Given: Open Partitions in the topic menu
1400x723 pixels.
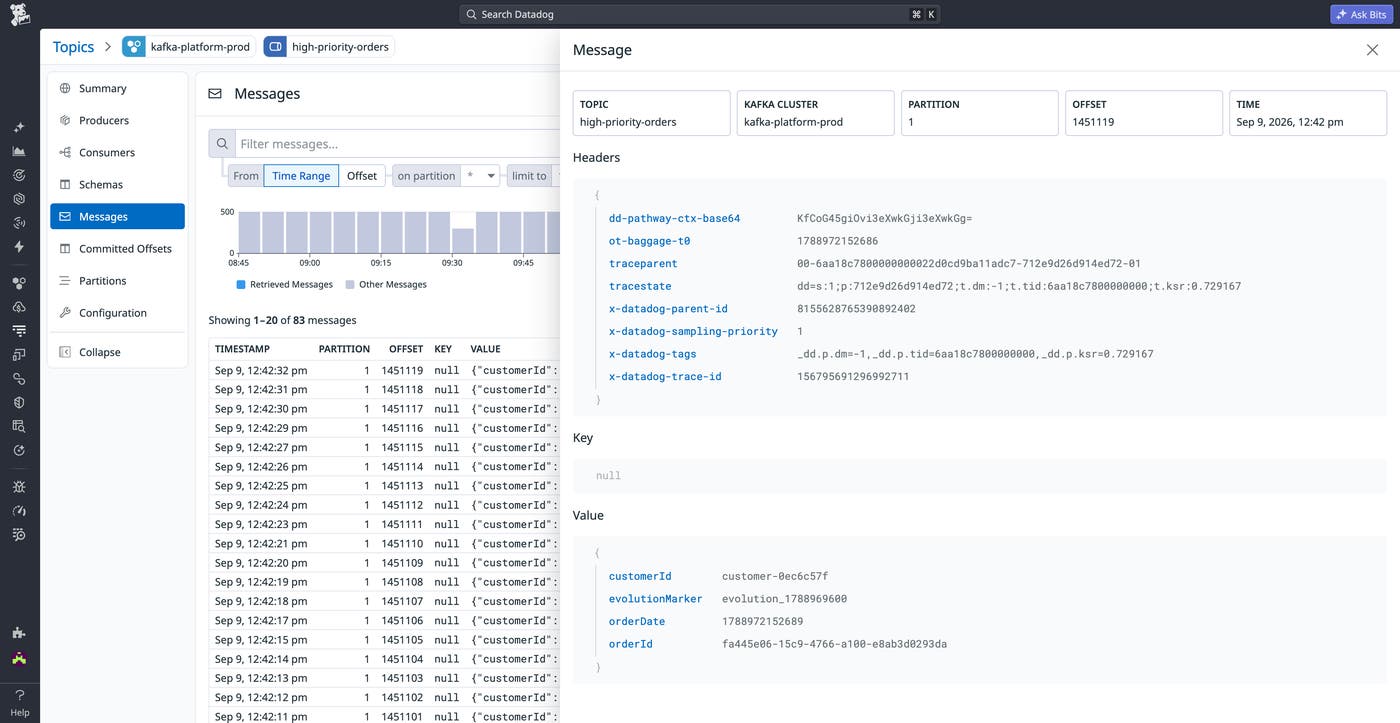Looking at the screenshot, I should tap(117, 280).
